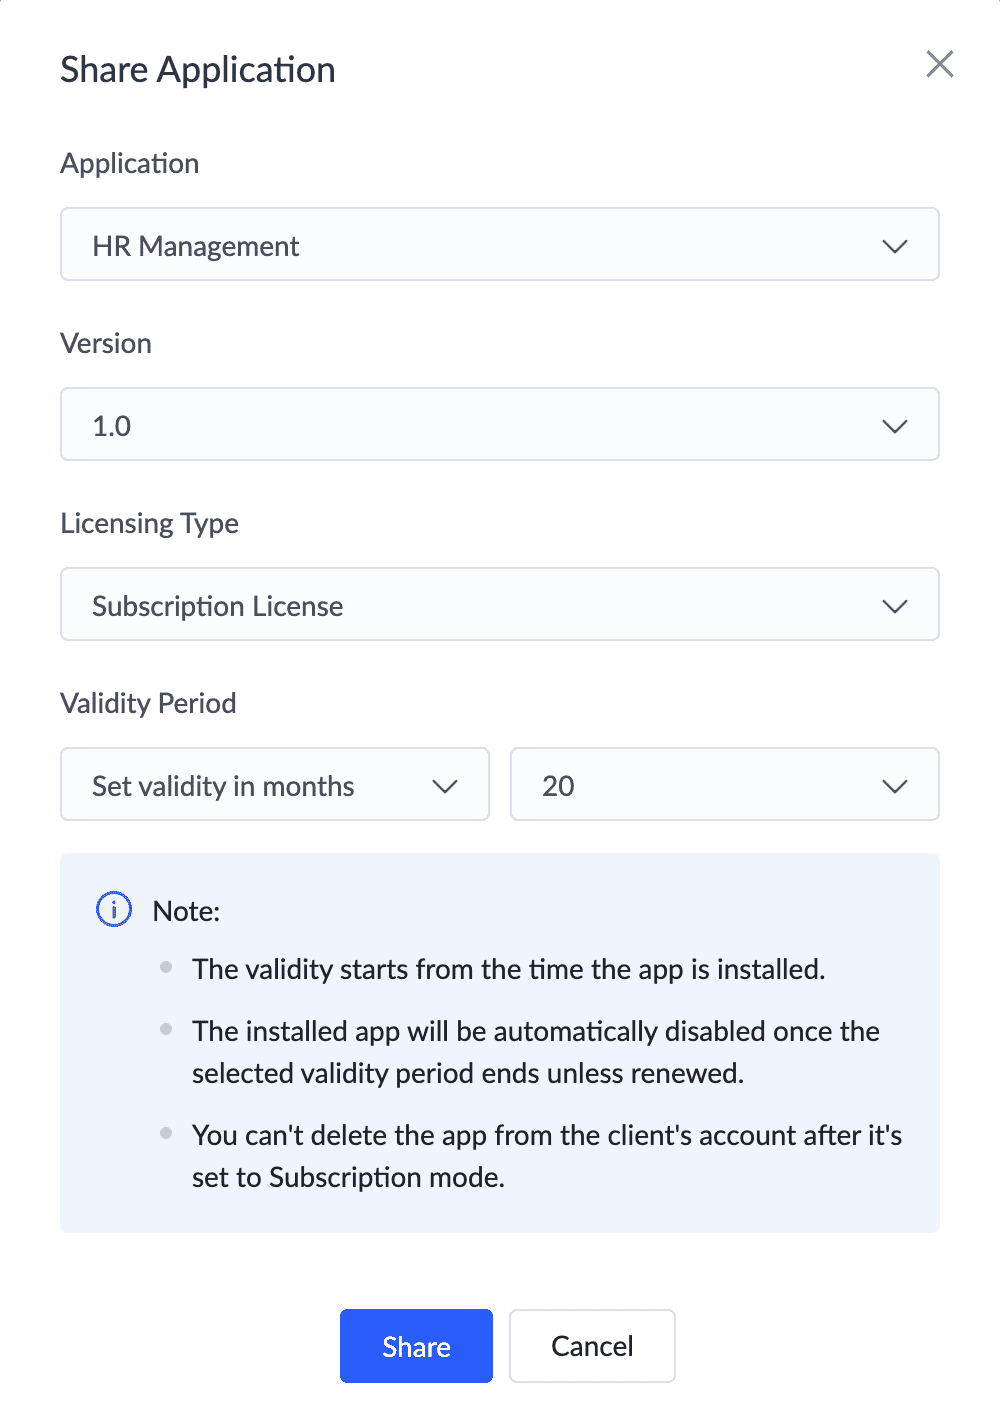Click the note about validity starting at install
This screenshot has width=1000, height=1426.
[x=508, y=969]
